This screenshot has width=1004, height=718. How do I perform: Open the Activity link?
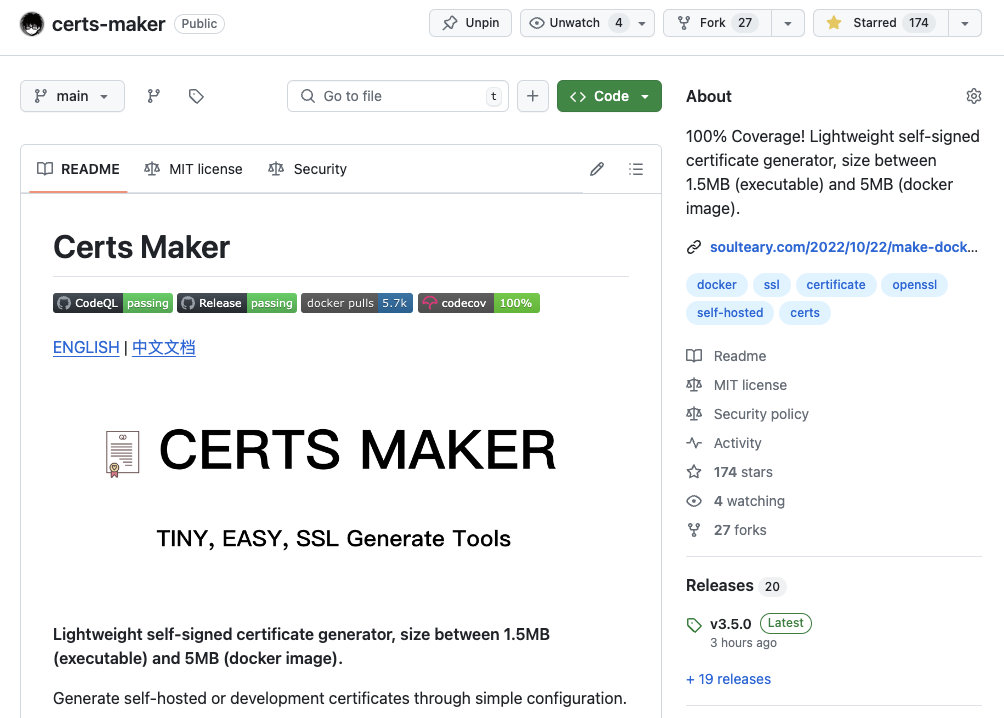tap(724, 443)
